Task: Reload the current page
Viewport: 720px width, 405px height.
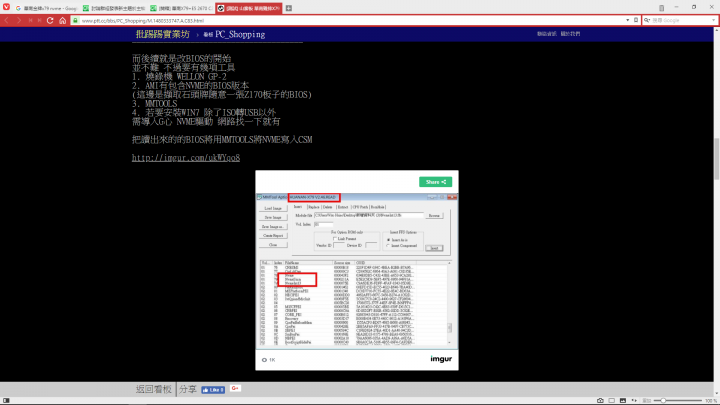Action: pyautogui.click(x=50, y=21)
